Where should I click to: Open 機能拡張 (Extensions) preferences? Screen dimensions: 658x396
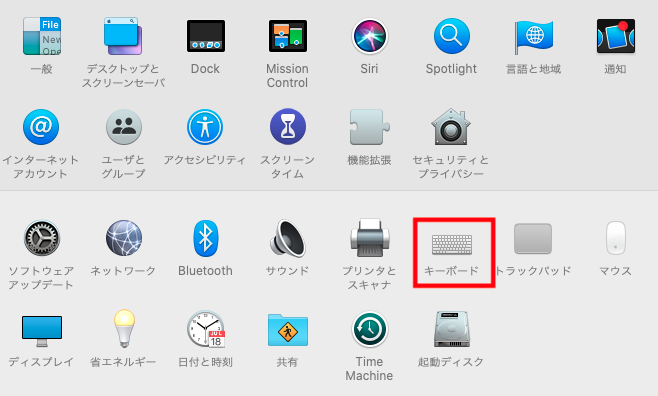coord(370,127)
